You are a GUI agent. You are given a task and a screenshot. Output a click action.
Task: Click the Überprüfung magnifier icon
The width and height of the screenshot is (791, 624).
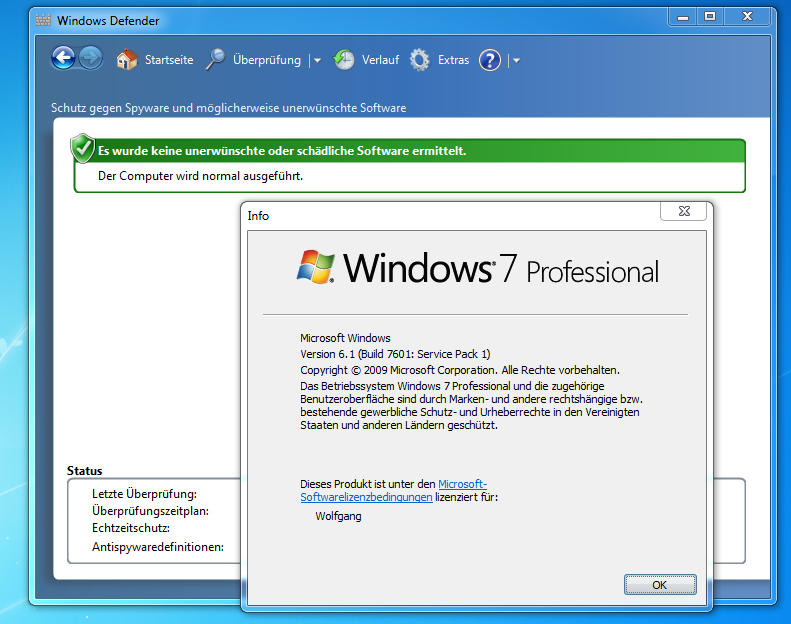215,60
